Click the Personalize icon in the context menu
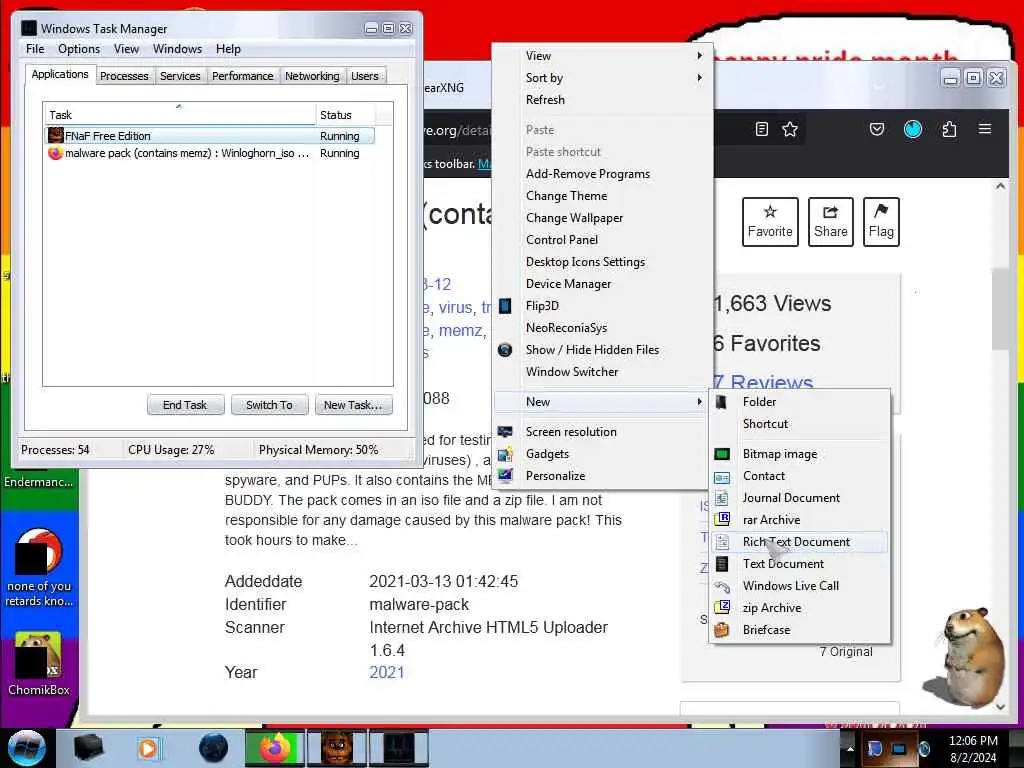Screen dimensions: 1024x768 [505, 475]
